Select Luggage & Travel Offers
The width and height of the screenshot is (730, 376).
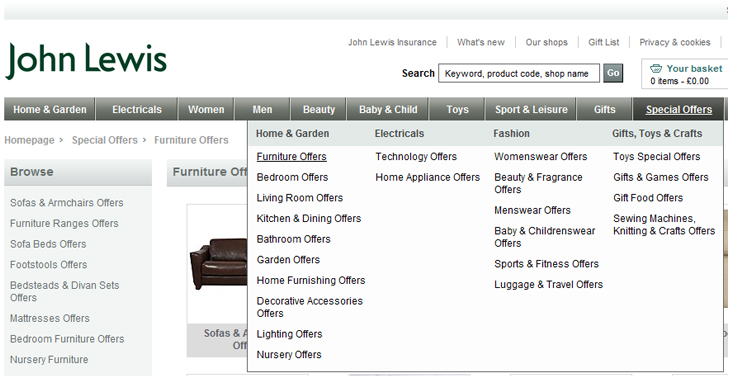[548, 284]
